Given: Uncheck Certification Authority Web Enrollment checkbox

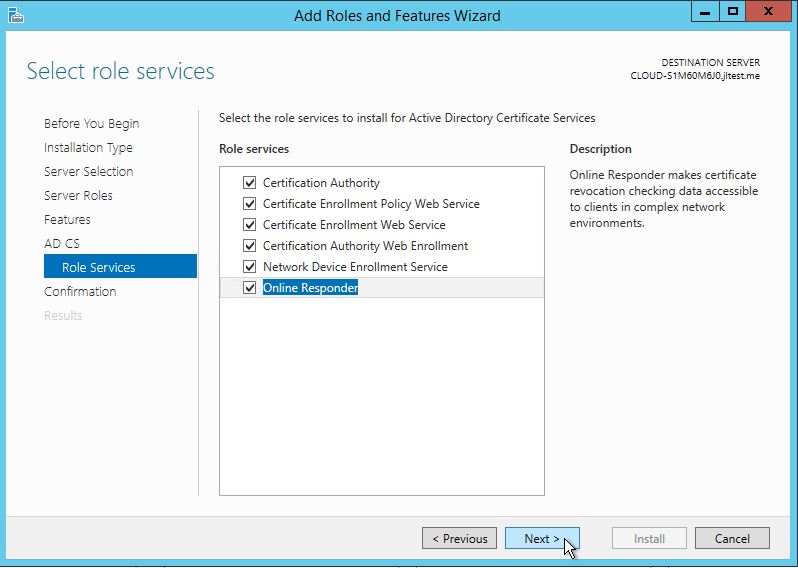Looking at the screenshot, I should click(249, 245).
